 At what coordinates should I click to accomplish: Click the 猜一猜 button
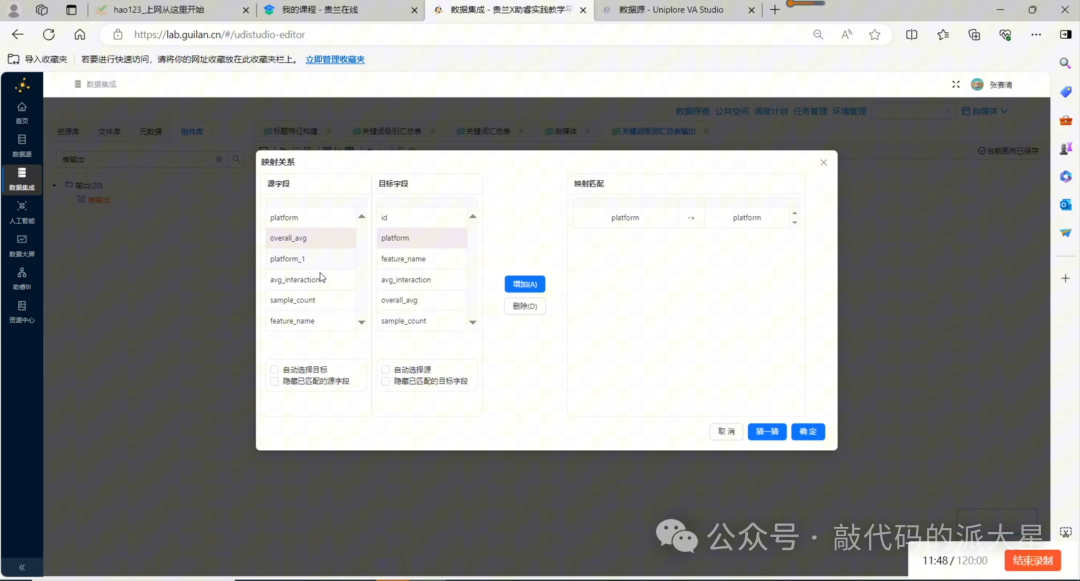pyautogui.click(x=767, y=432)
